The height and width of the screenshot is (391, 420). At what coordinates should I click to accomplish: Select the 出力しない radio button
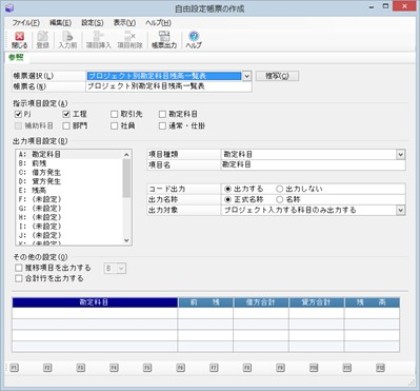pos(279,189)
